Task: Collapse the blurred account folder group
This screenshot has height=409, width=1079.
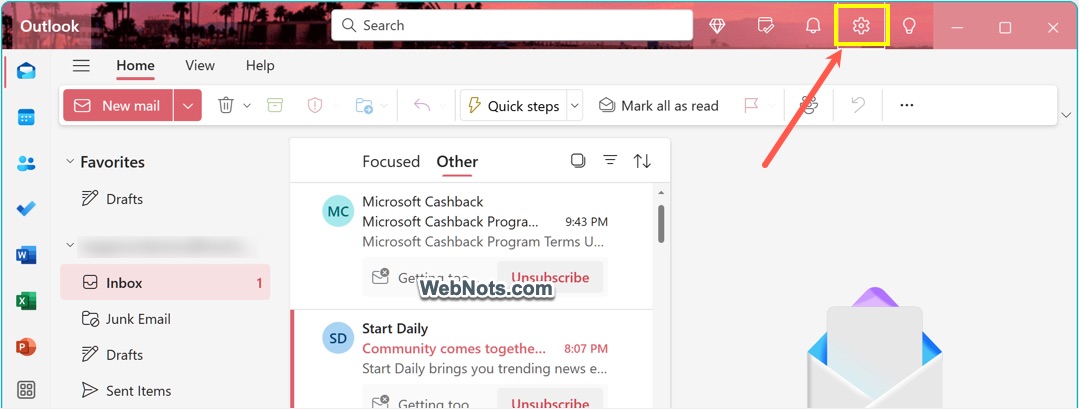Action: 70,244
